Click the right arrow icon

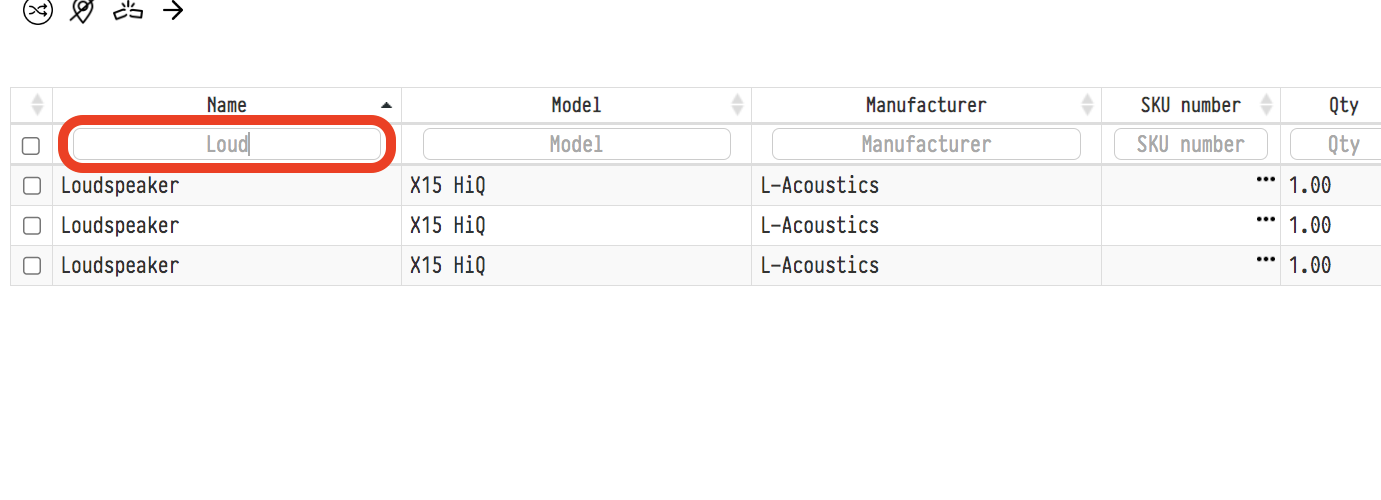[x=173, y=11]
